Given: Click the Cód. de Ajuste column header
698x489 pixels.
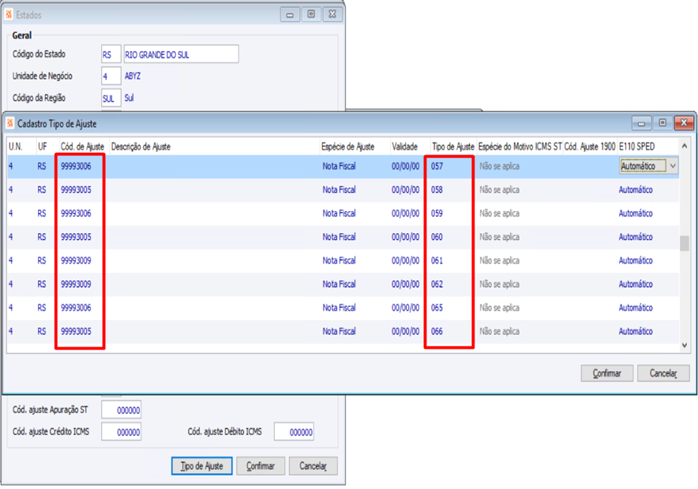Looking at the screenshot, I should tap(82, 147).
